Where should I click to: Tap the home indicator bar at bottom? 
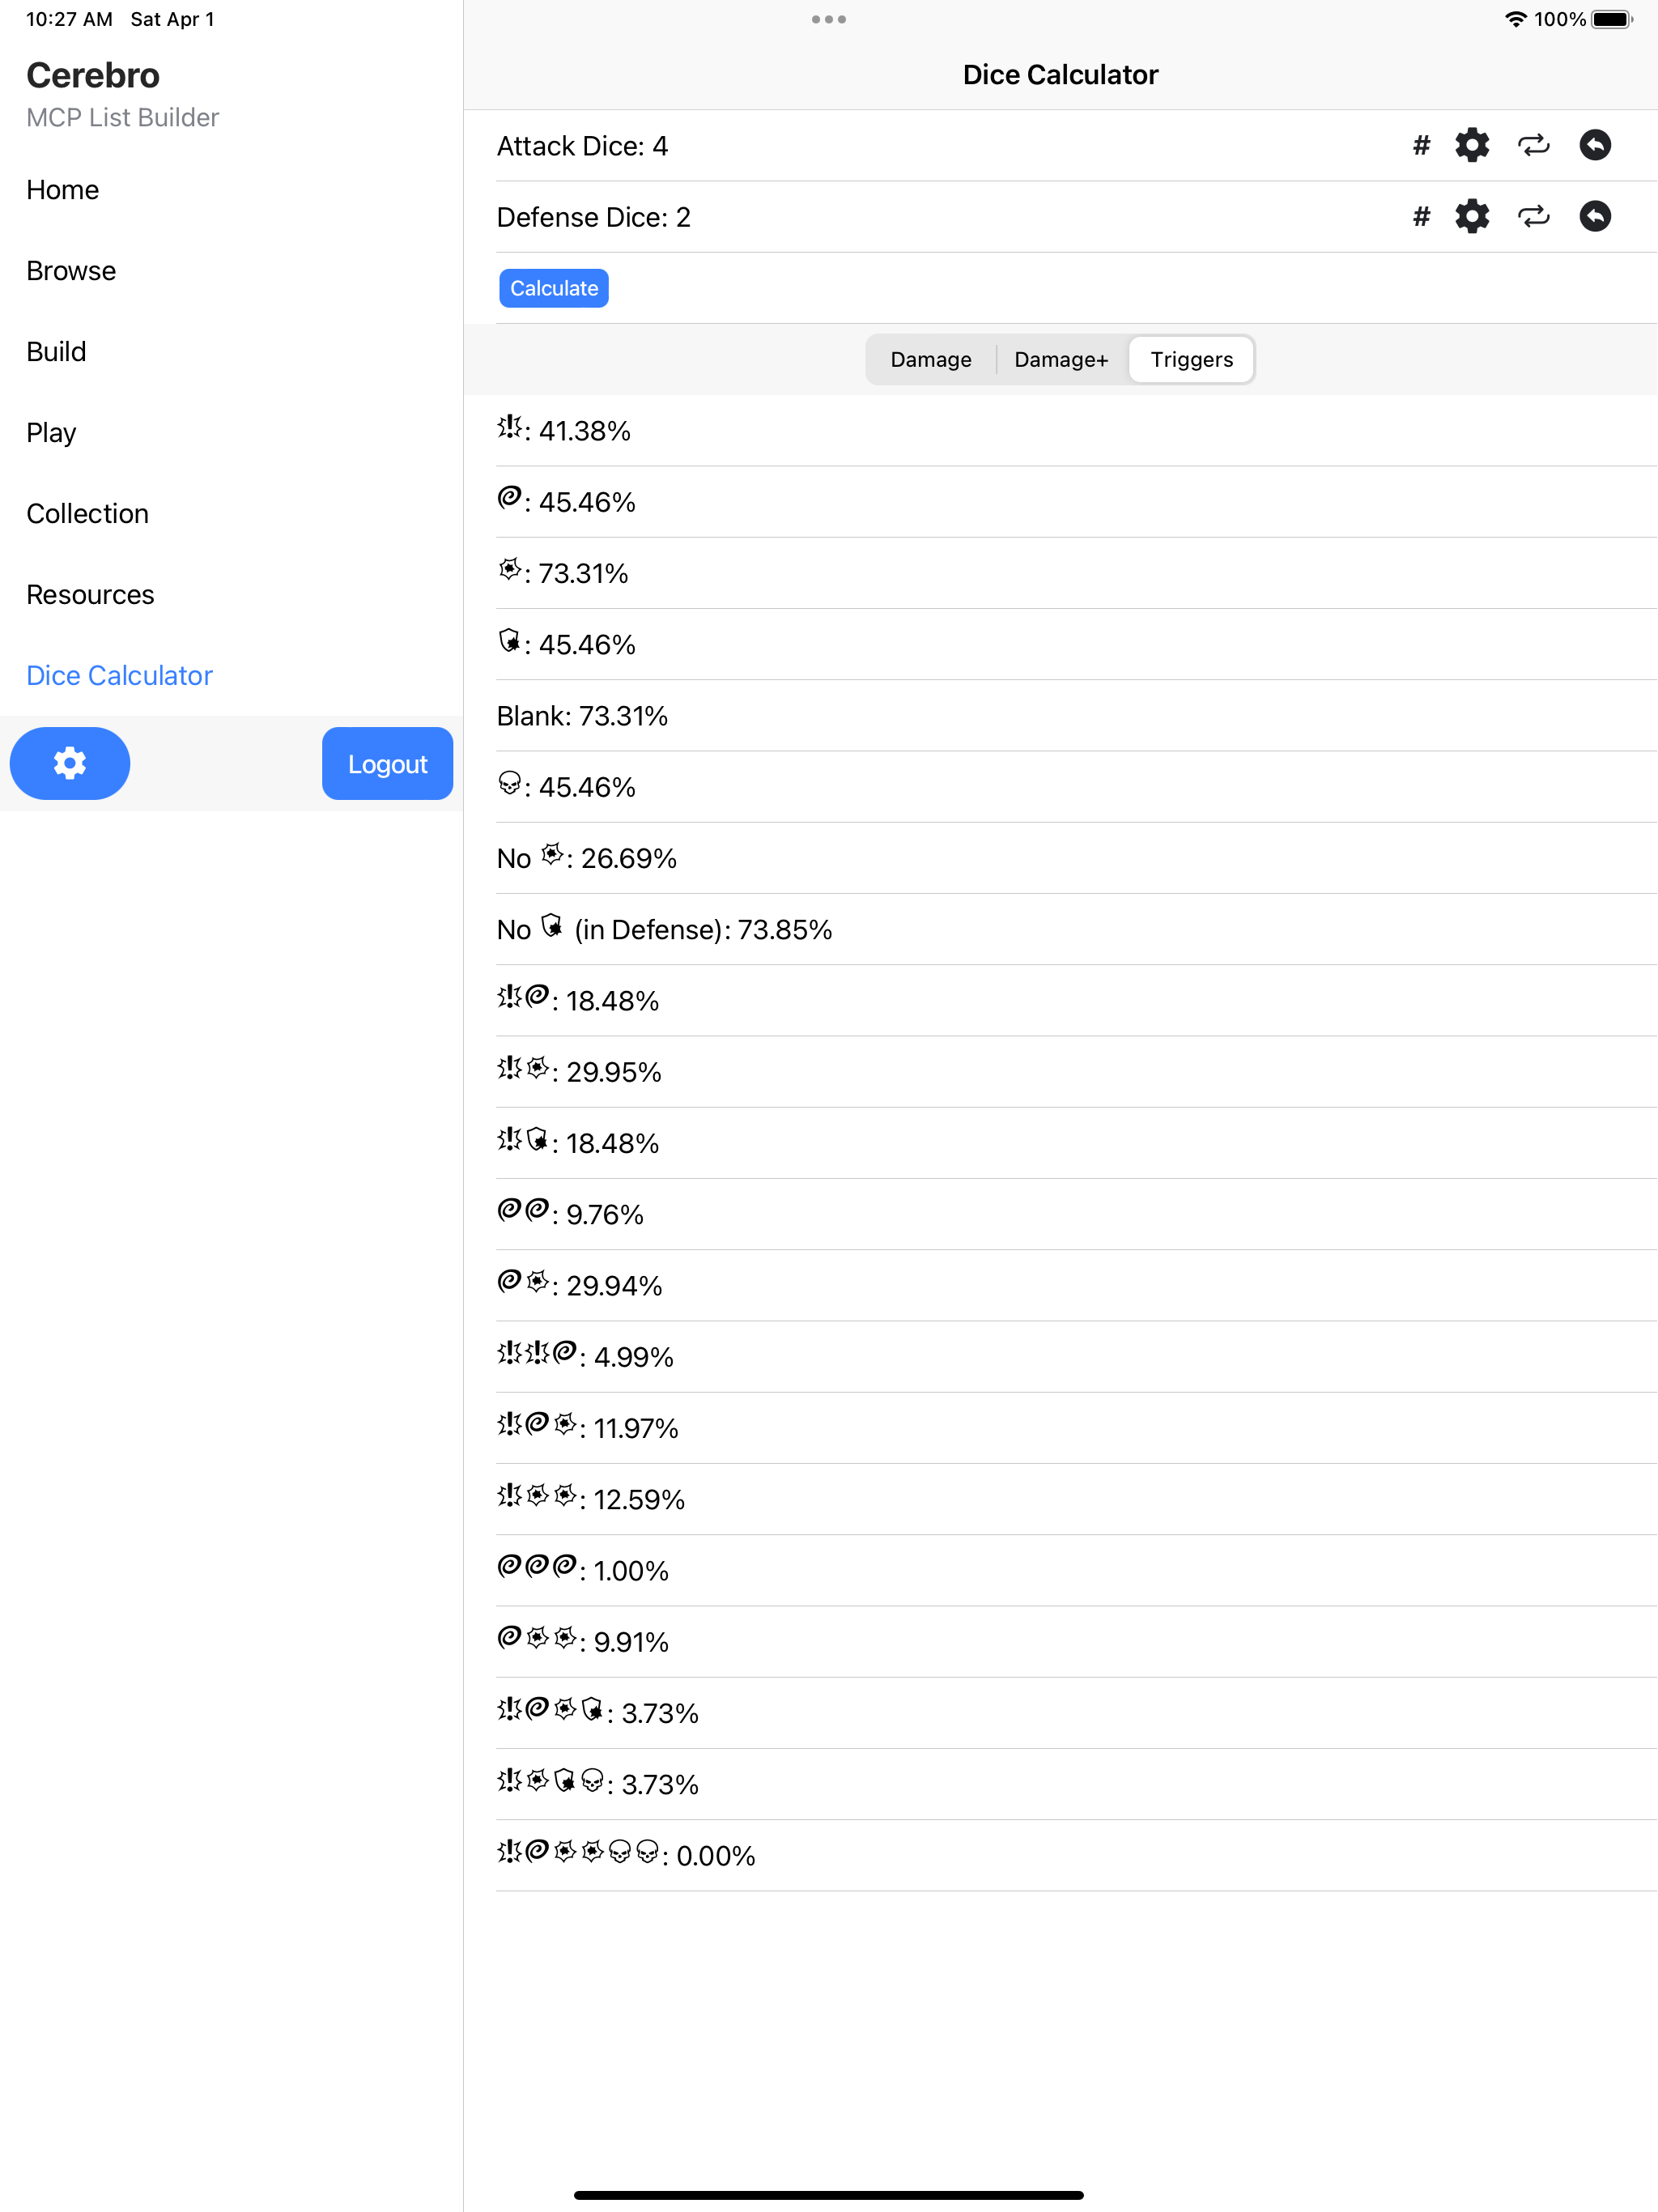tap(829, 2195)
